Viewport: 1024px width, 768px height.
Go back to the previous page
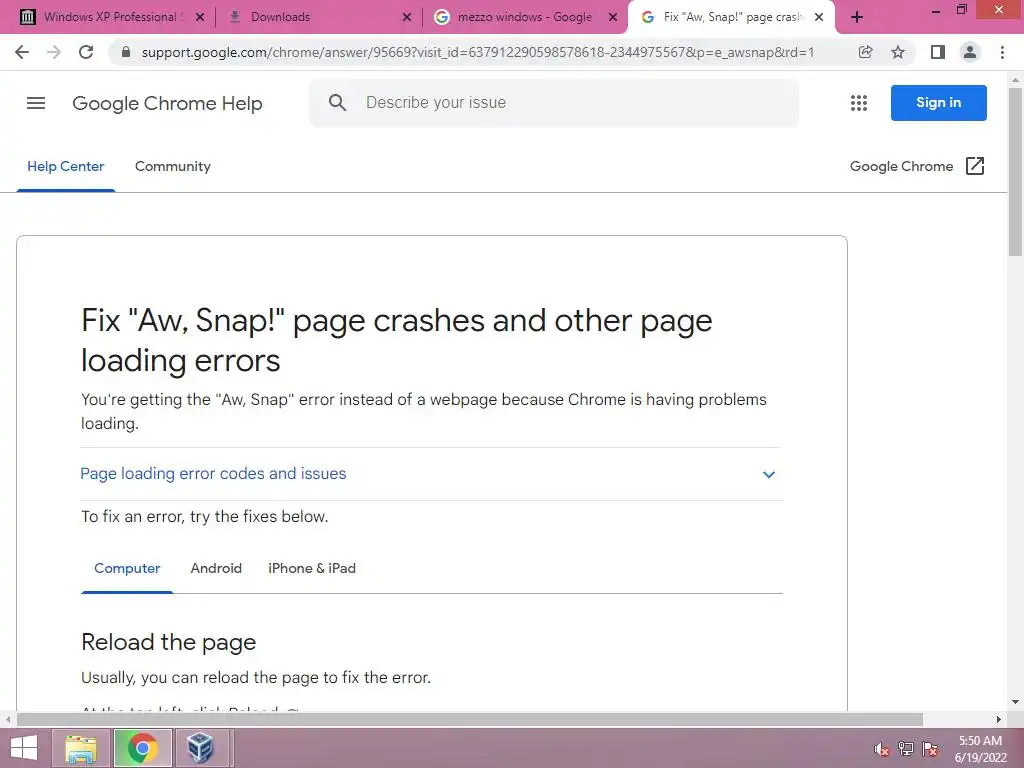click(x=22, y=52)
